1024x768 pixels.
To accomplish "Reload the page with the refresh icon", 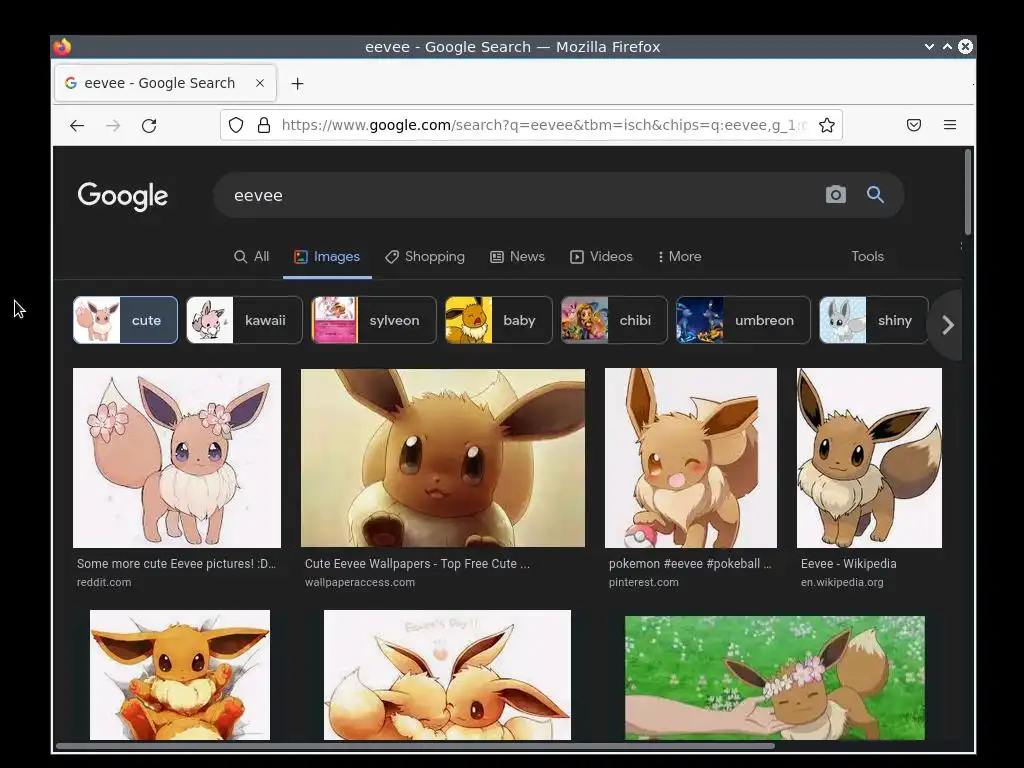I will pos(149,125).
